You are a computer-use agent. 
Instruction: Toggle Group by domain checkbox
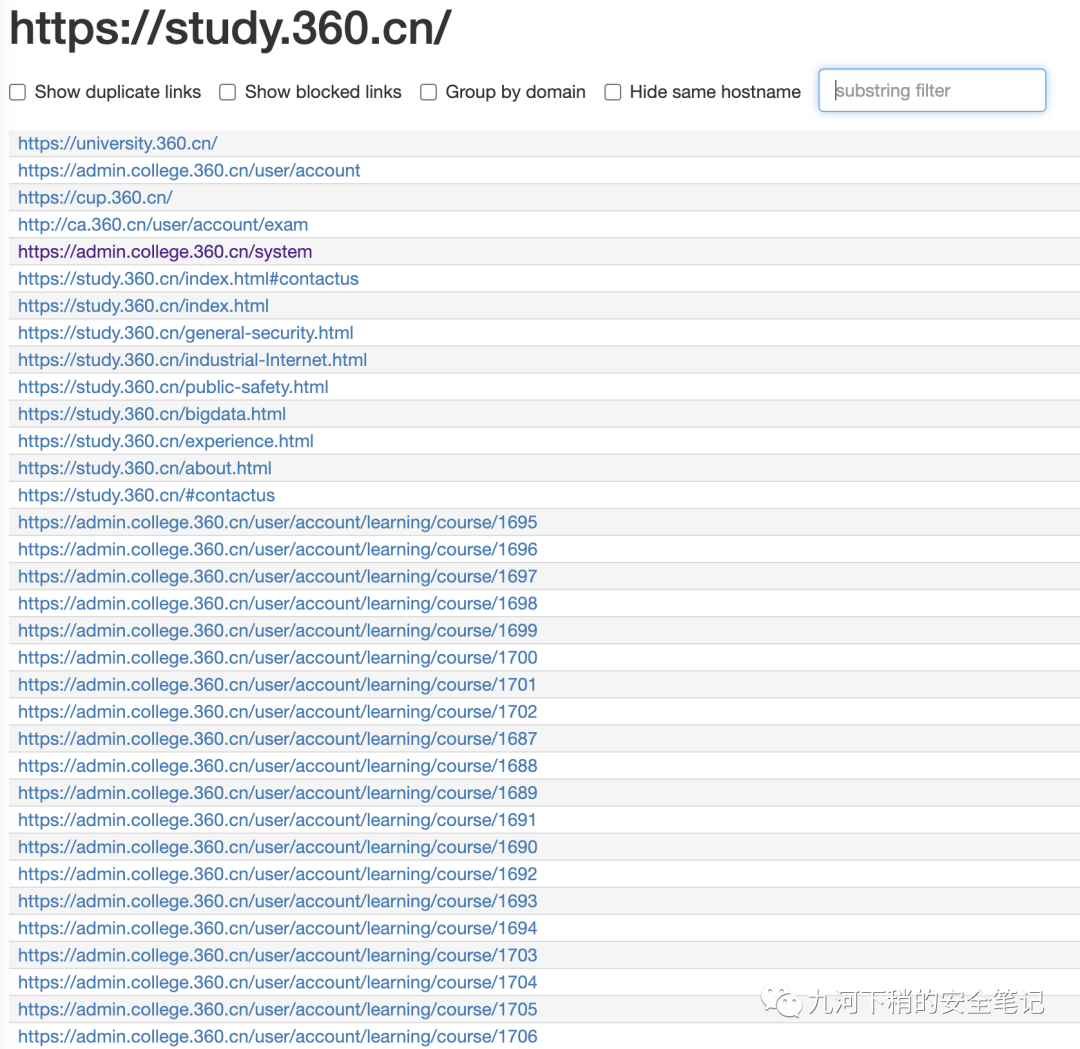tap(428, 92)
